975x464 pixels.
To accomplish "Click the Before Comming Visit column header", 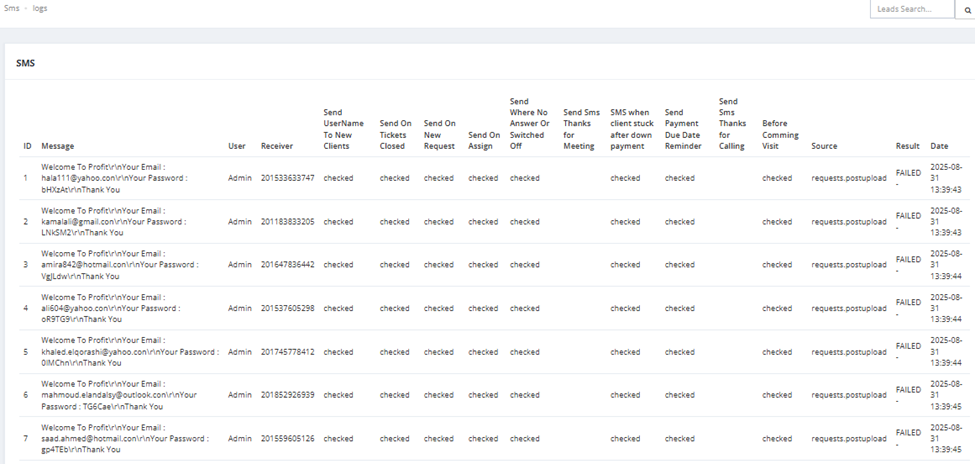I will pyautogui.click(x=780, y=135).
